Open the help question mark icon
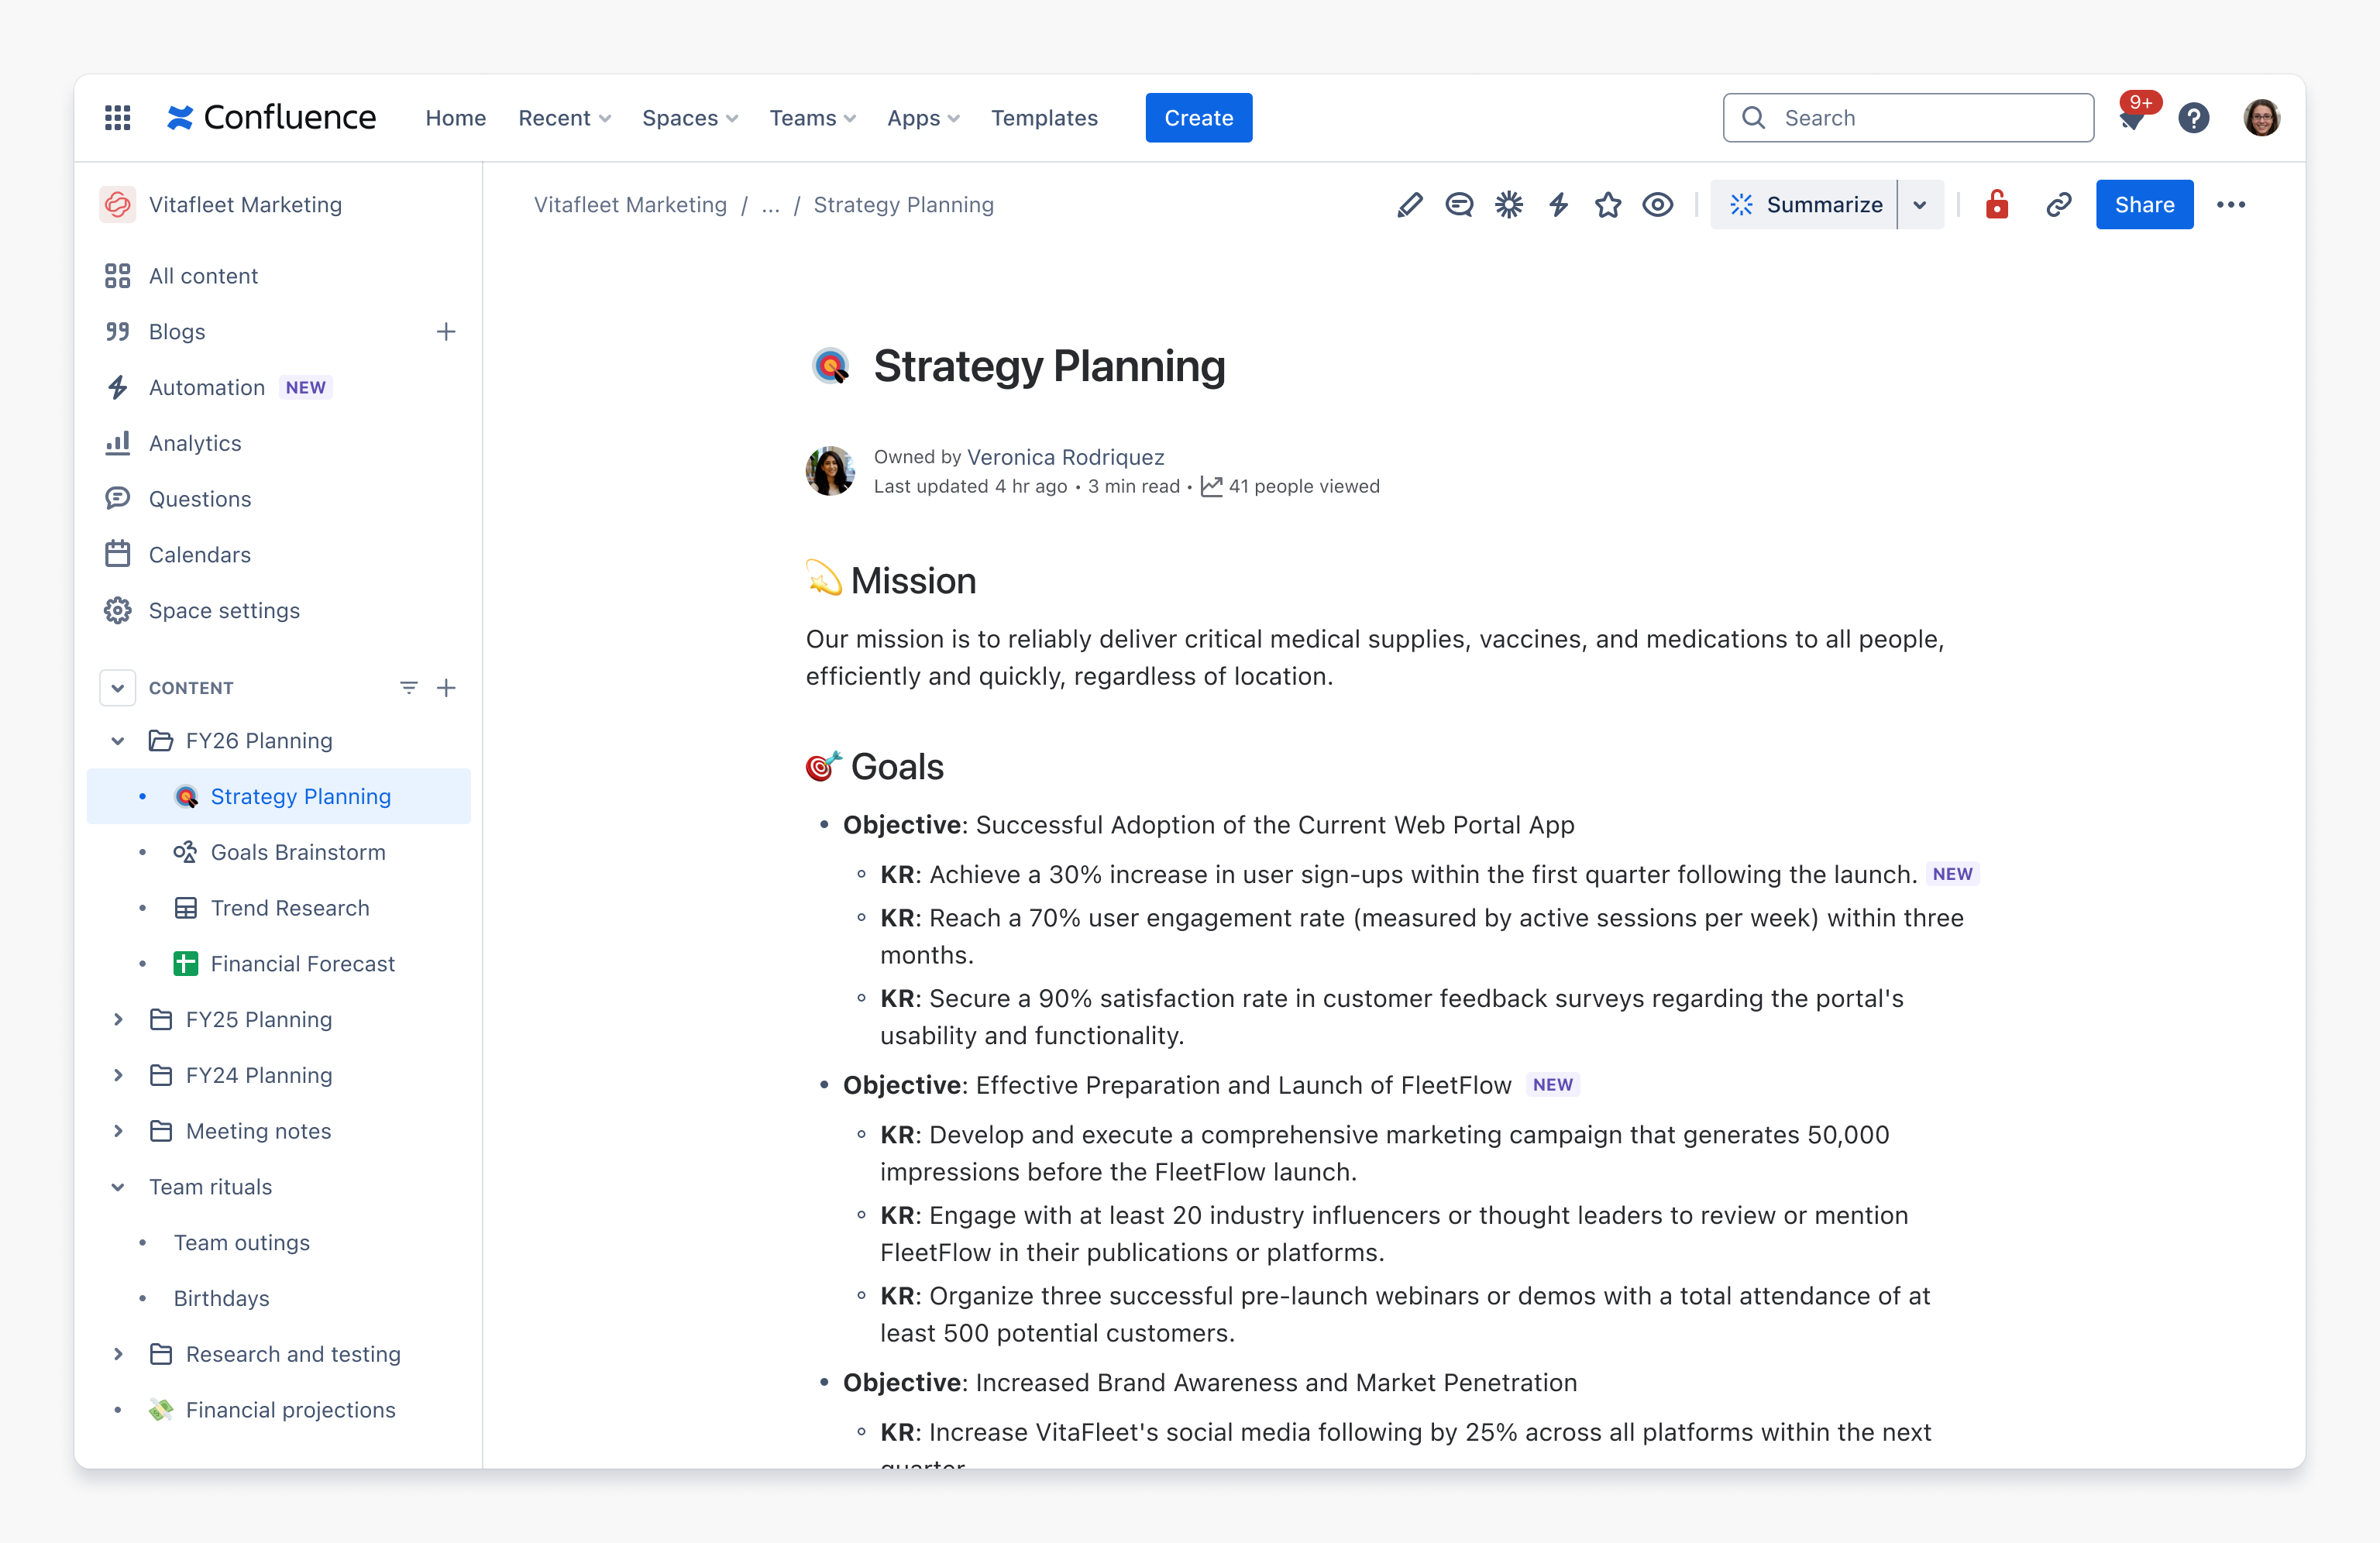Image resolution: width=2380 pixels, height=1543 pixels. [2194, 118]
